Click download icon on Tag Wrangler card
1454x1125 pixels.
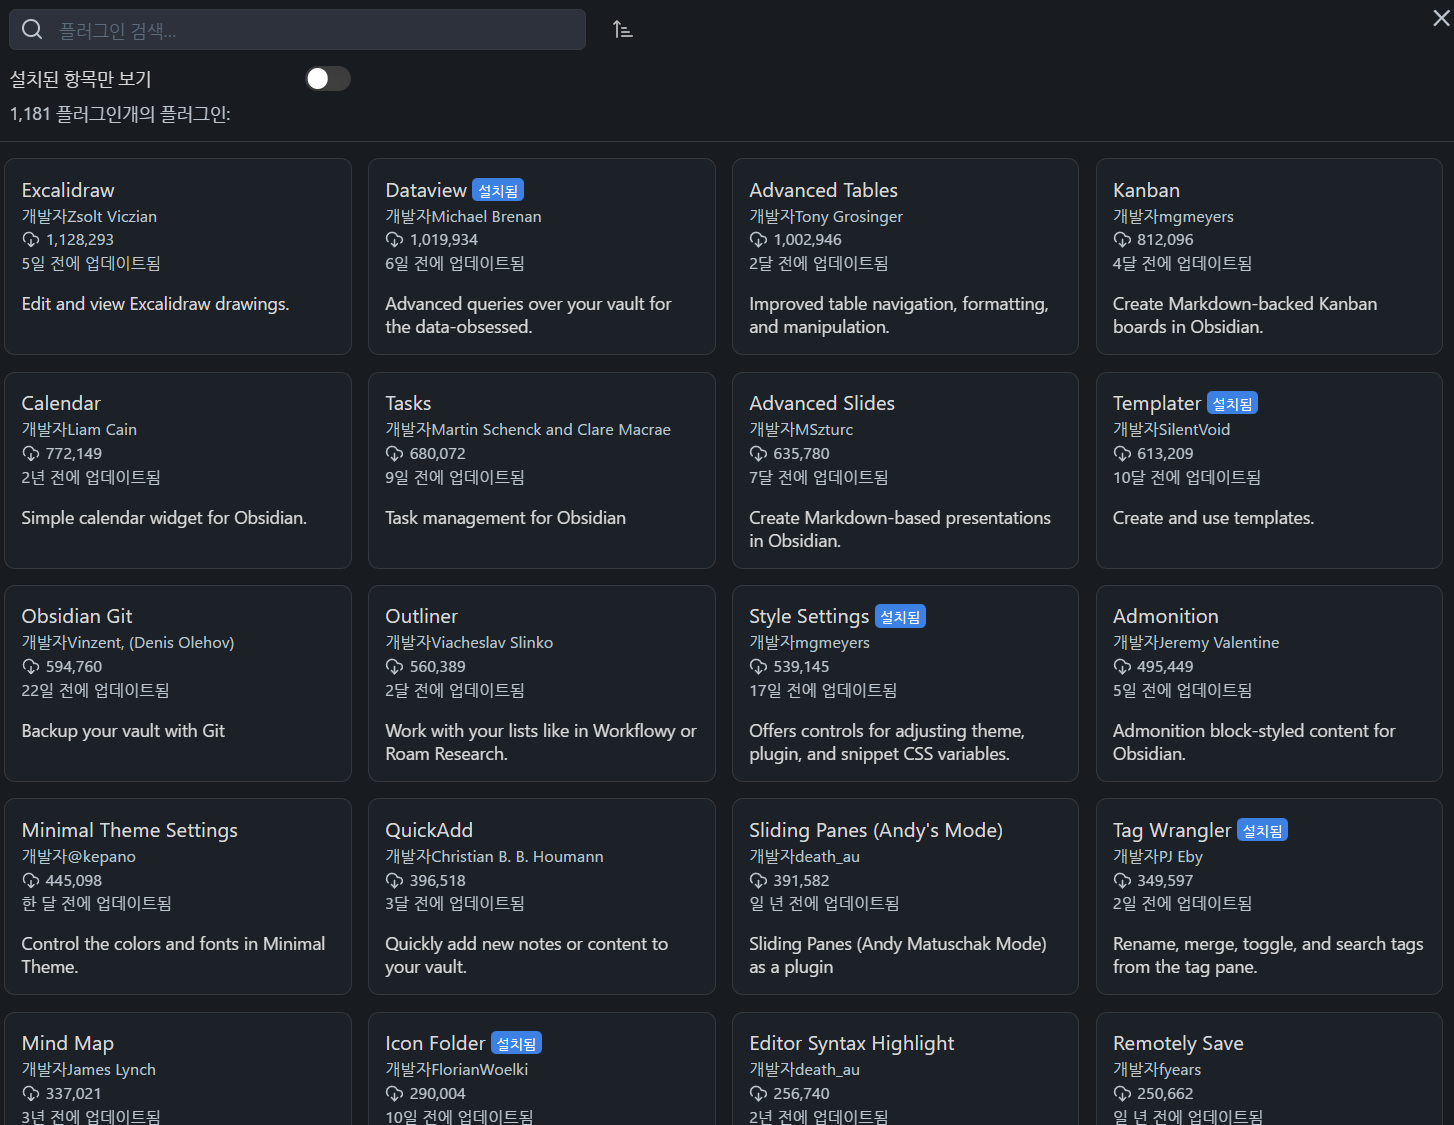click(x=1122, y=881)
